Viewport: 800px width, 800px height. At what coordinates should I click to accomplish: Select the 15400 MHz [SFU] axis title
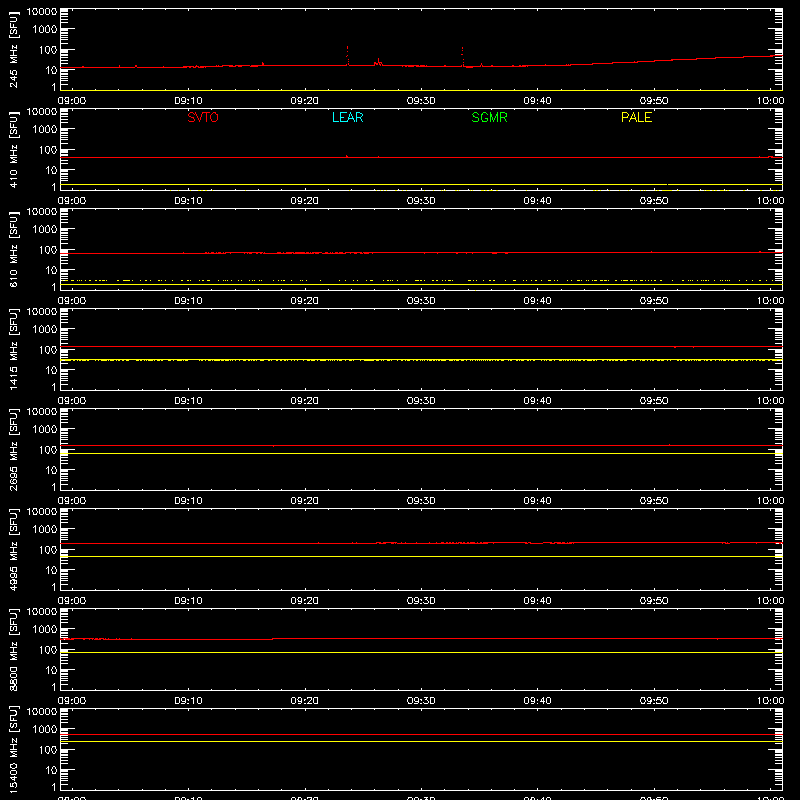coord(13,749)
